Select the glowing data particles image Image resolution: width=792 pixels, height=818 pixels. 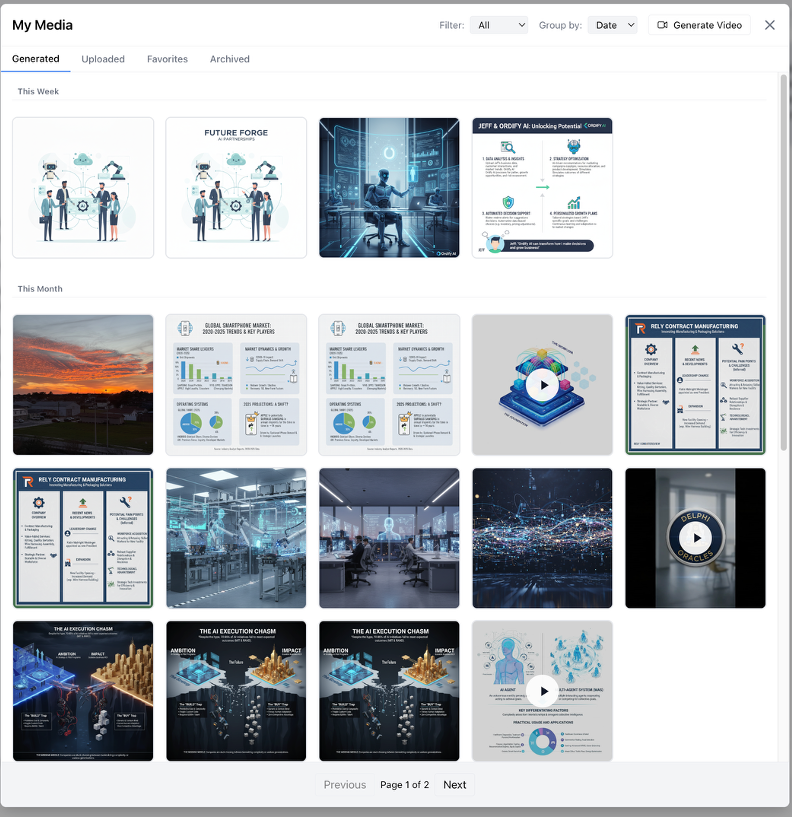tap(542, 538)
